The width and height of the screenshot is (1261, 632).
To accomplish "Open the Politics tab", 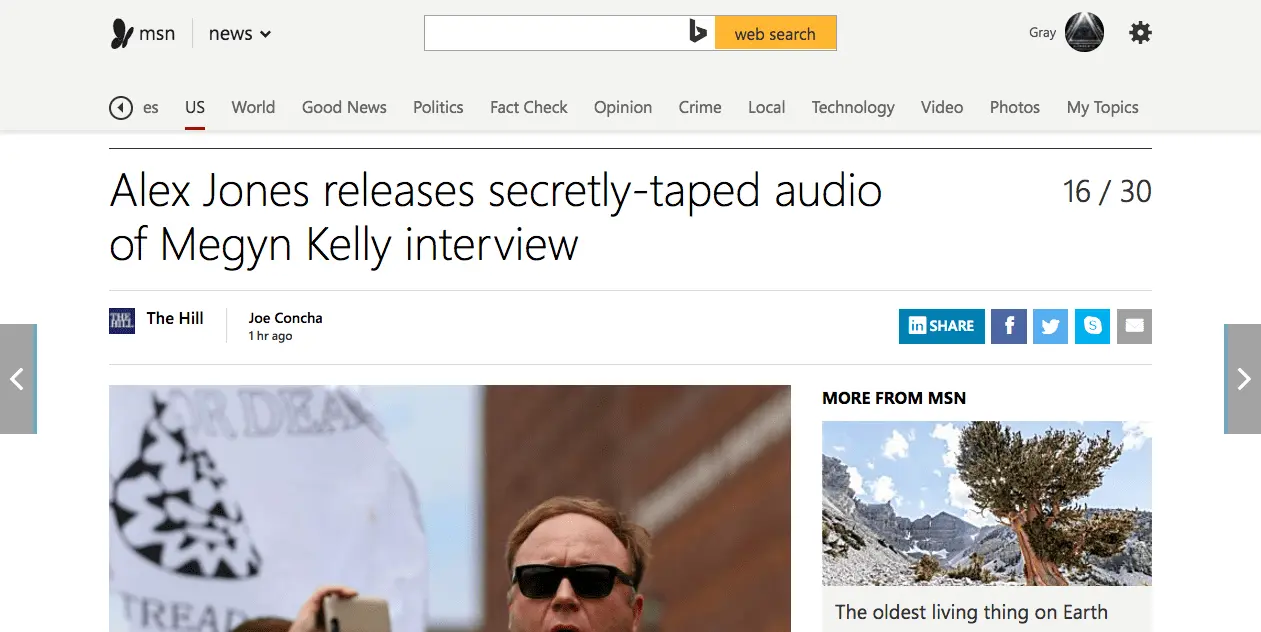I will pyautogui.click(x=438, y=107).
